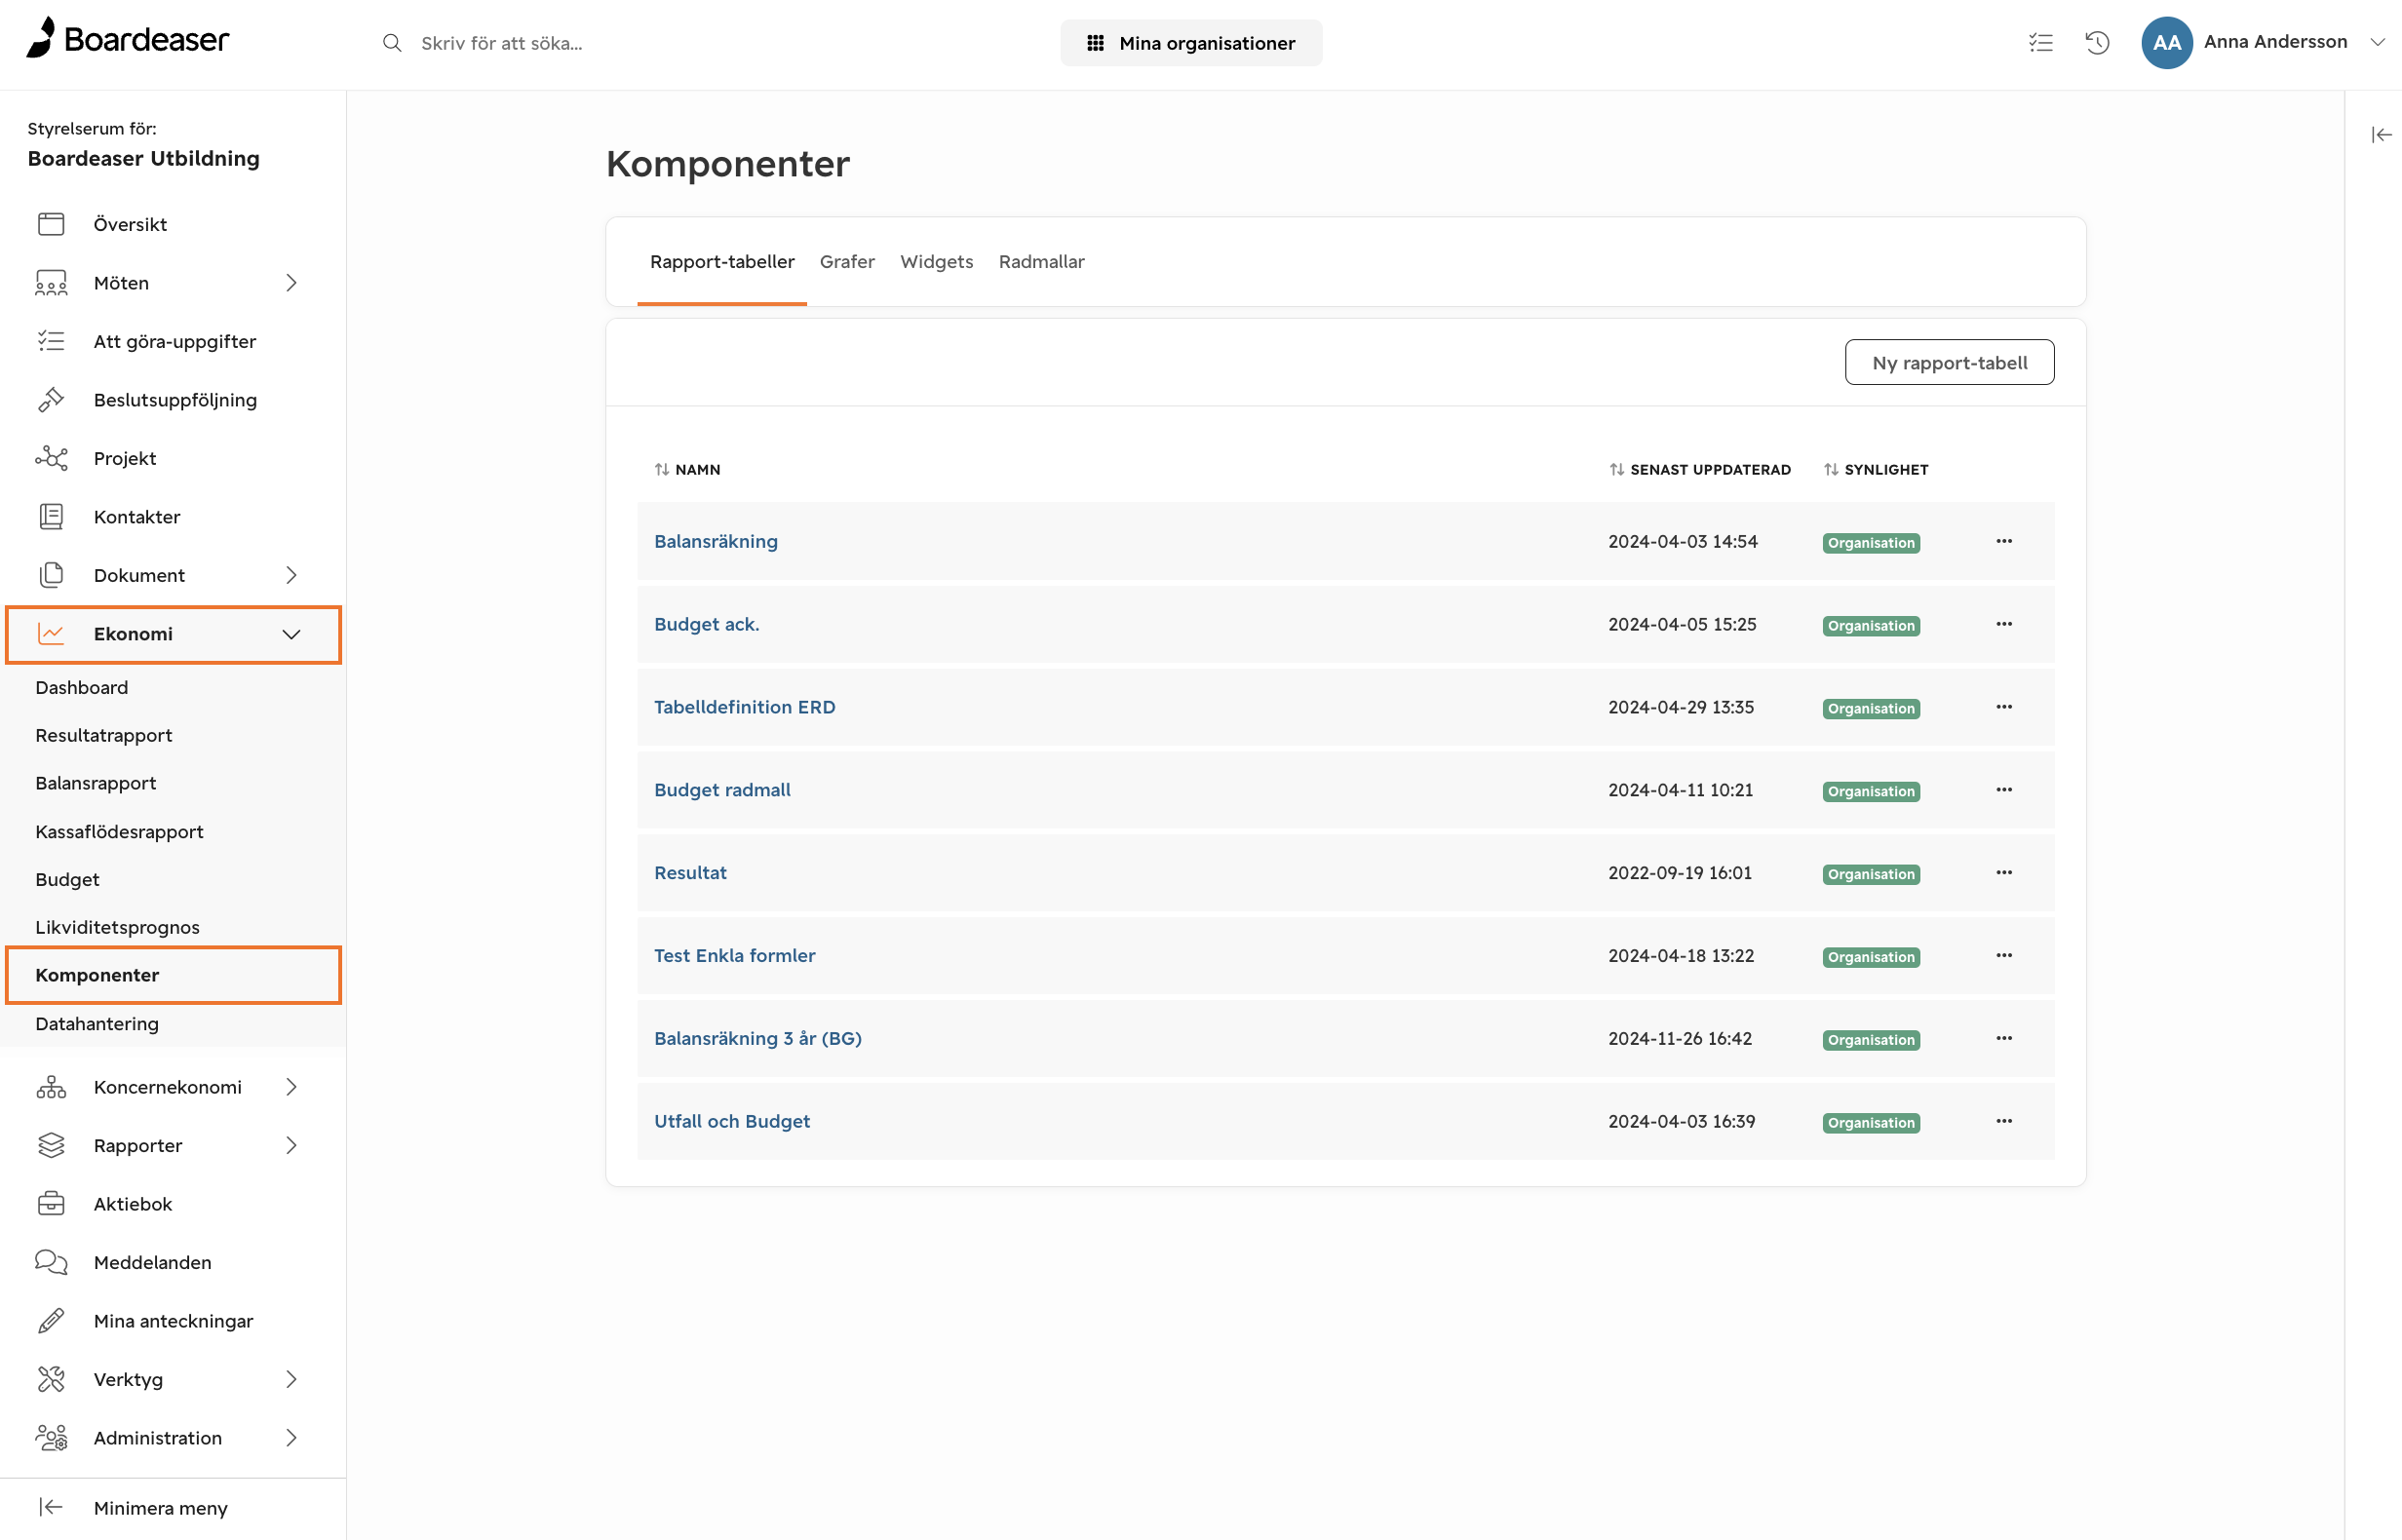The height and width of the screenshot is (1540, 2402).
Task: Open Balansrapport in the sidebar
Action: click(x=95, y=783)
